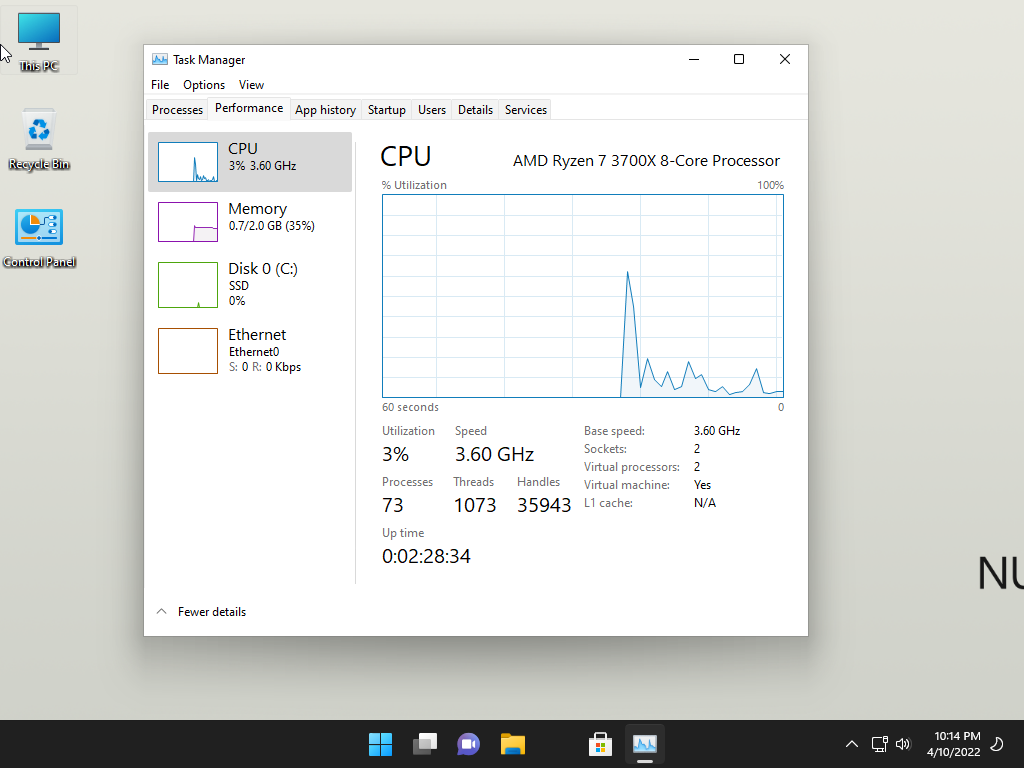Screen dimensions: 1024x768
Task: Select the Control Panel desktop icon
Action: [x=39, y=238]
